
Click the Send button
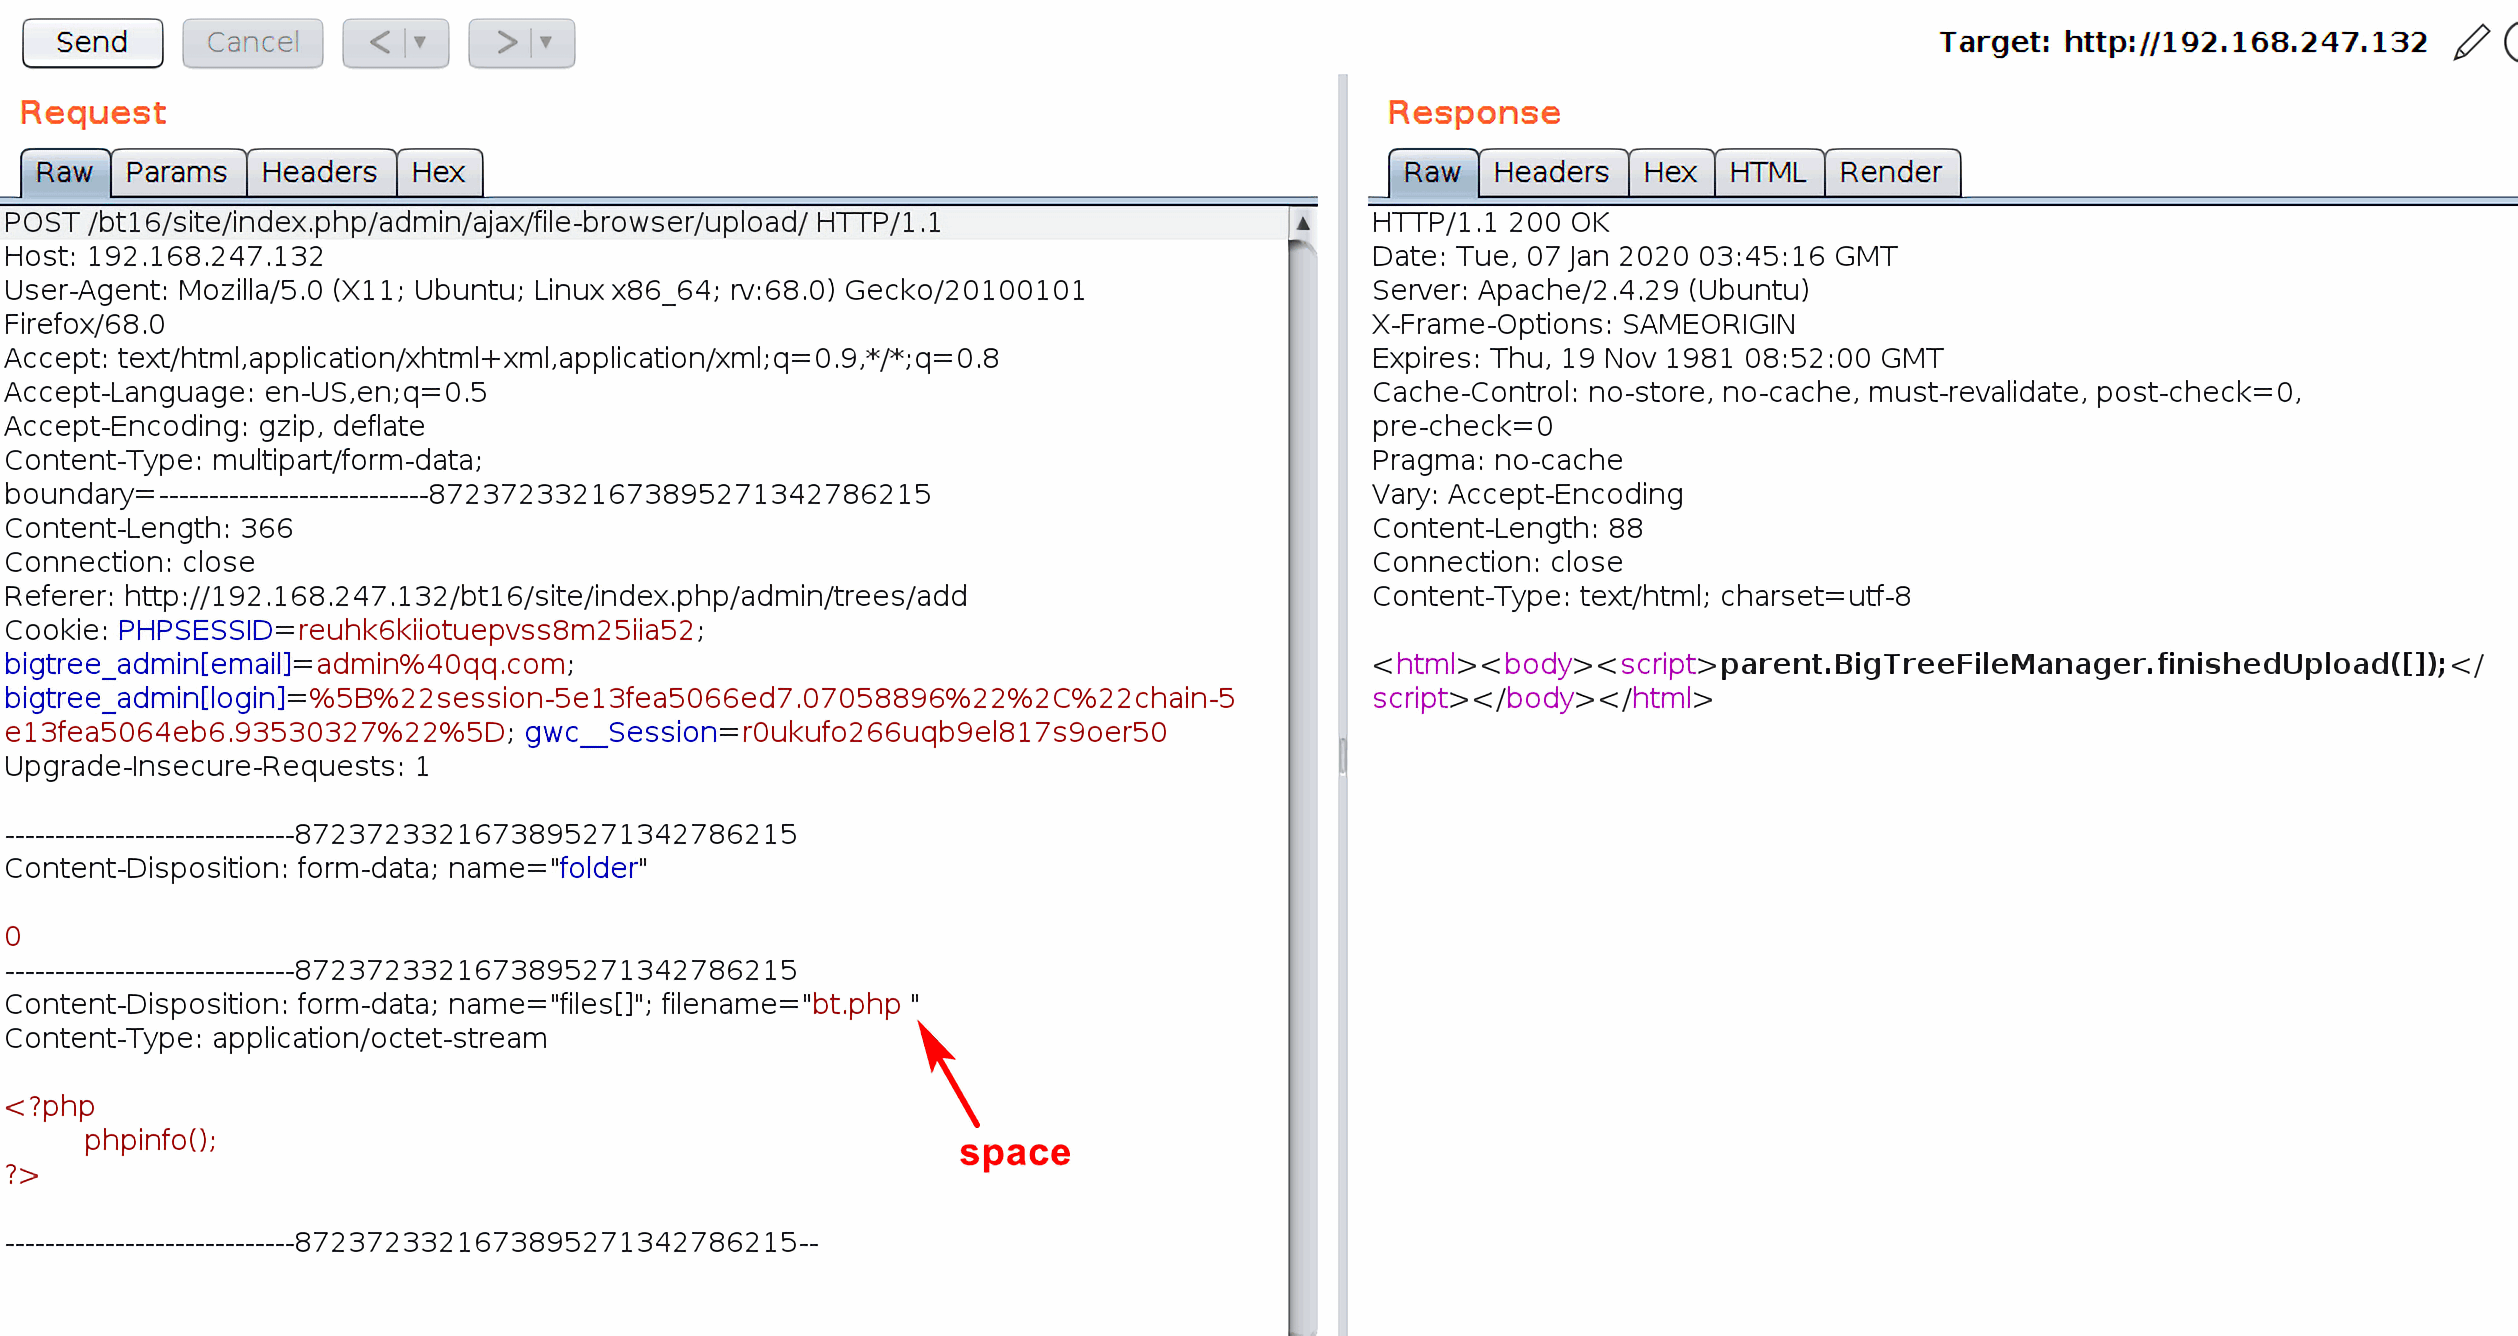(92, 43)
